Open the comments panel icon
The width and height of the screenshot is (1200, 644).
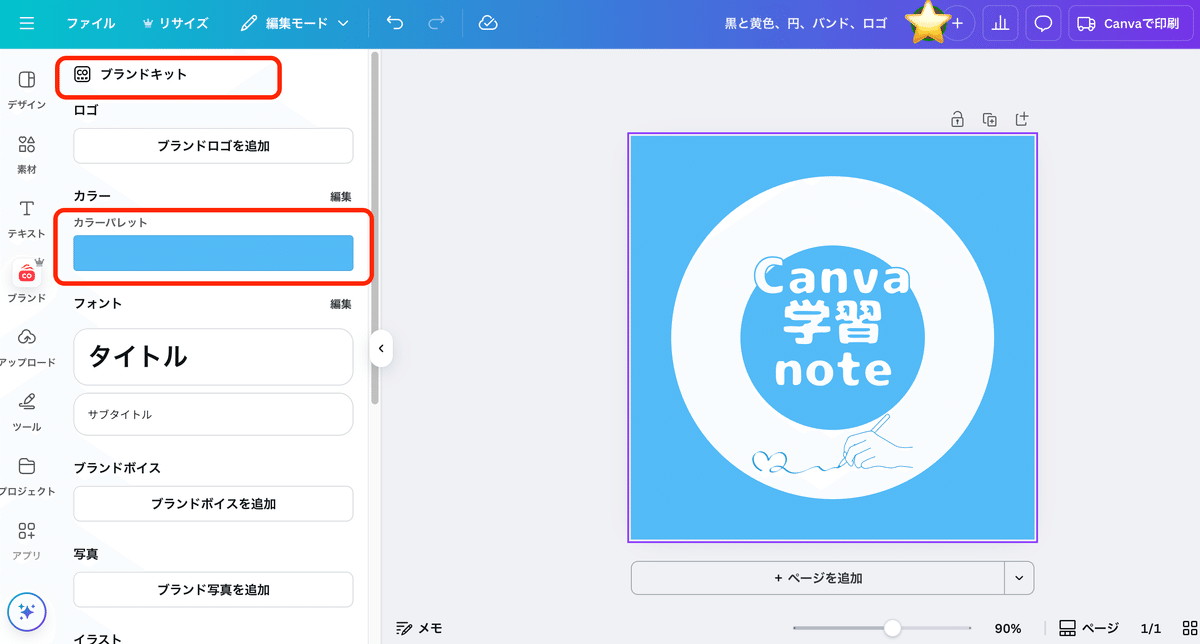coord(1042,22)
